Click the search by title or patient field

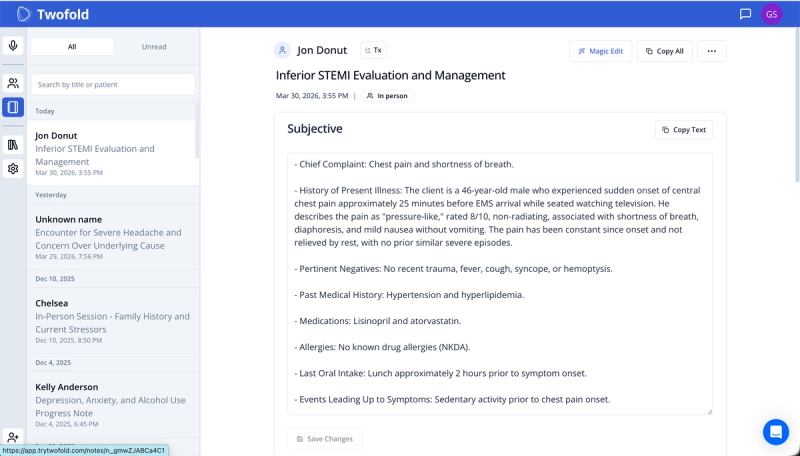pos(113,85)
